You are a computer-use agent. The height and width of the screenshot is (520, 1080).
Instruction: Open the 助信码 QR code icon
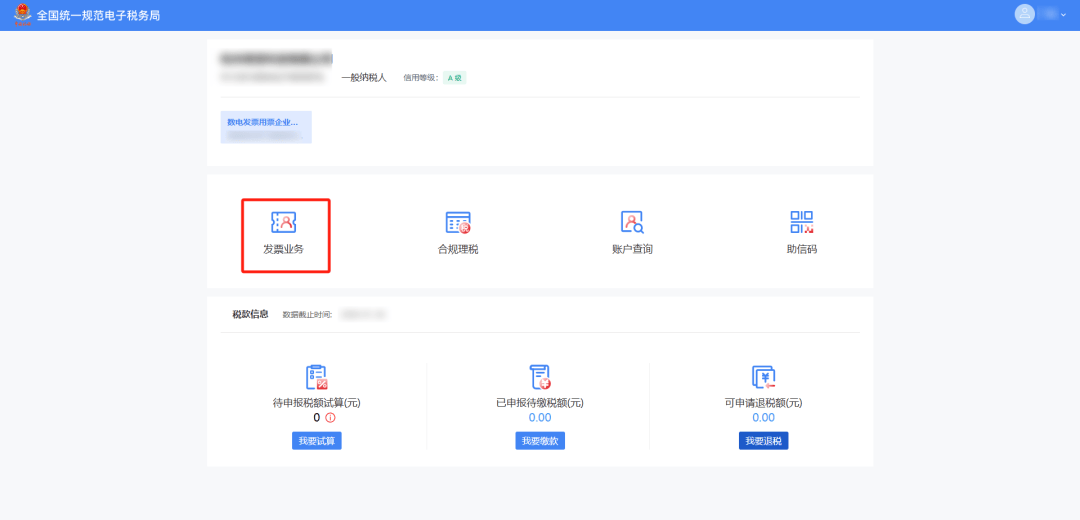pos(801,223)
